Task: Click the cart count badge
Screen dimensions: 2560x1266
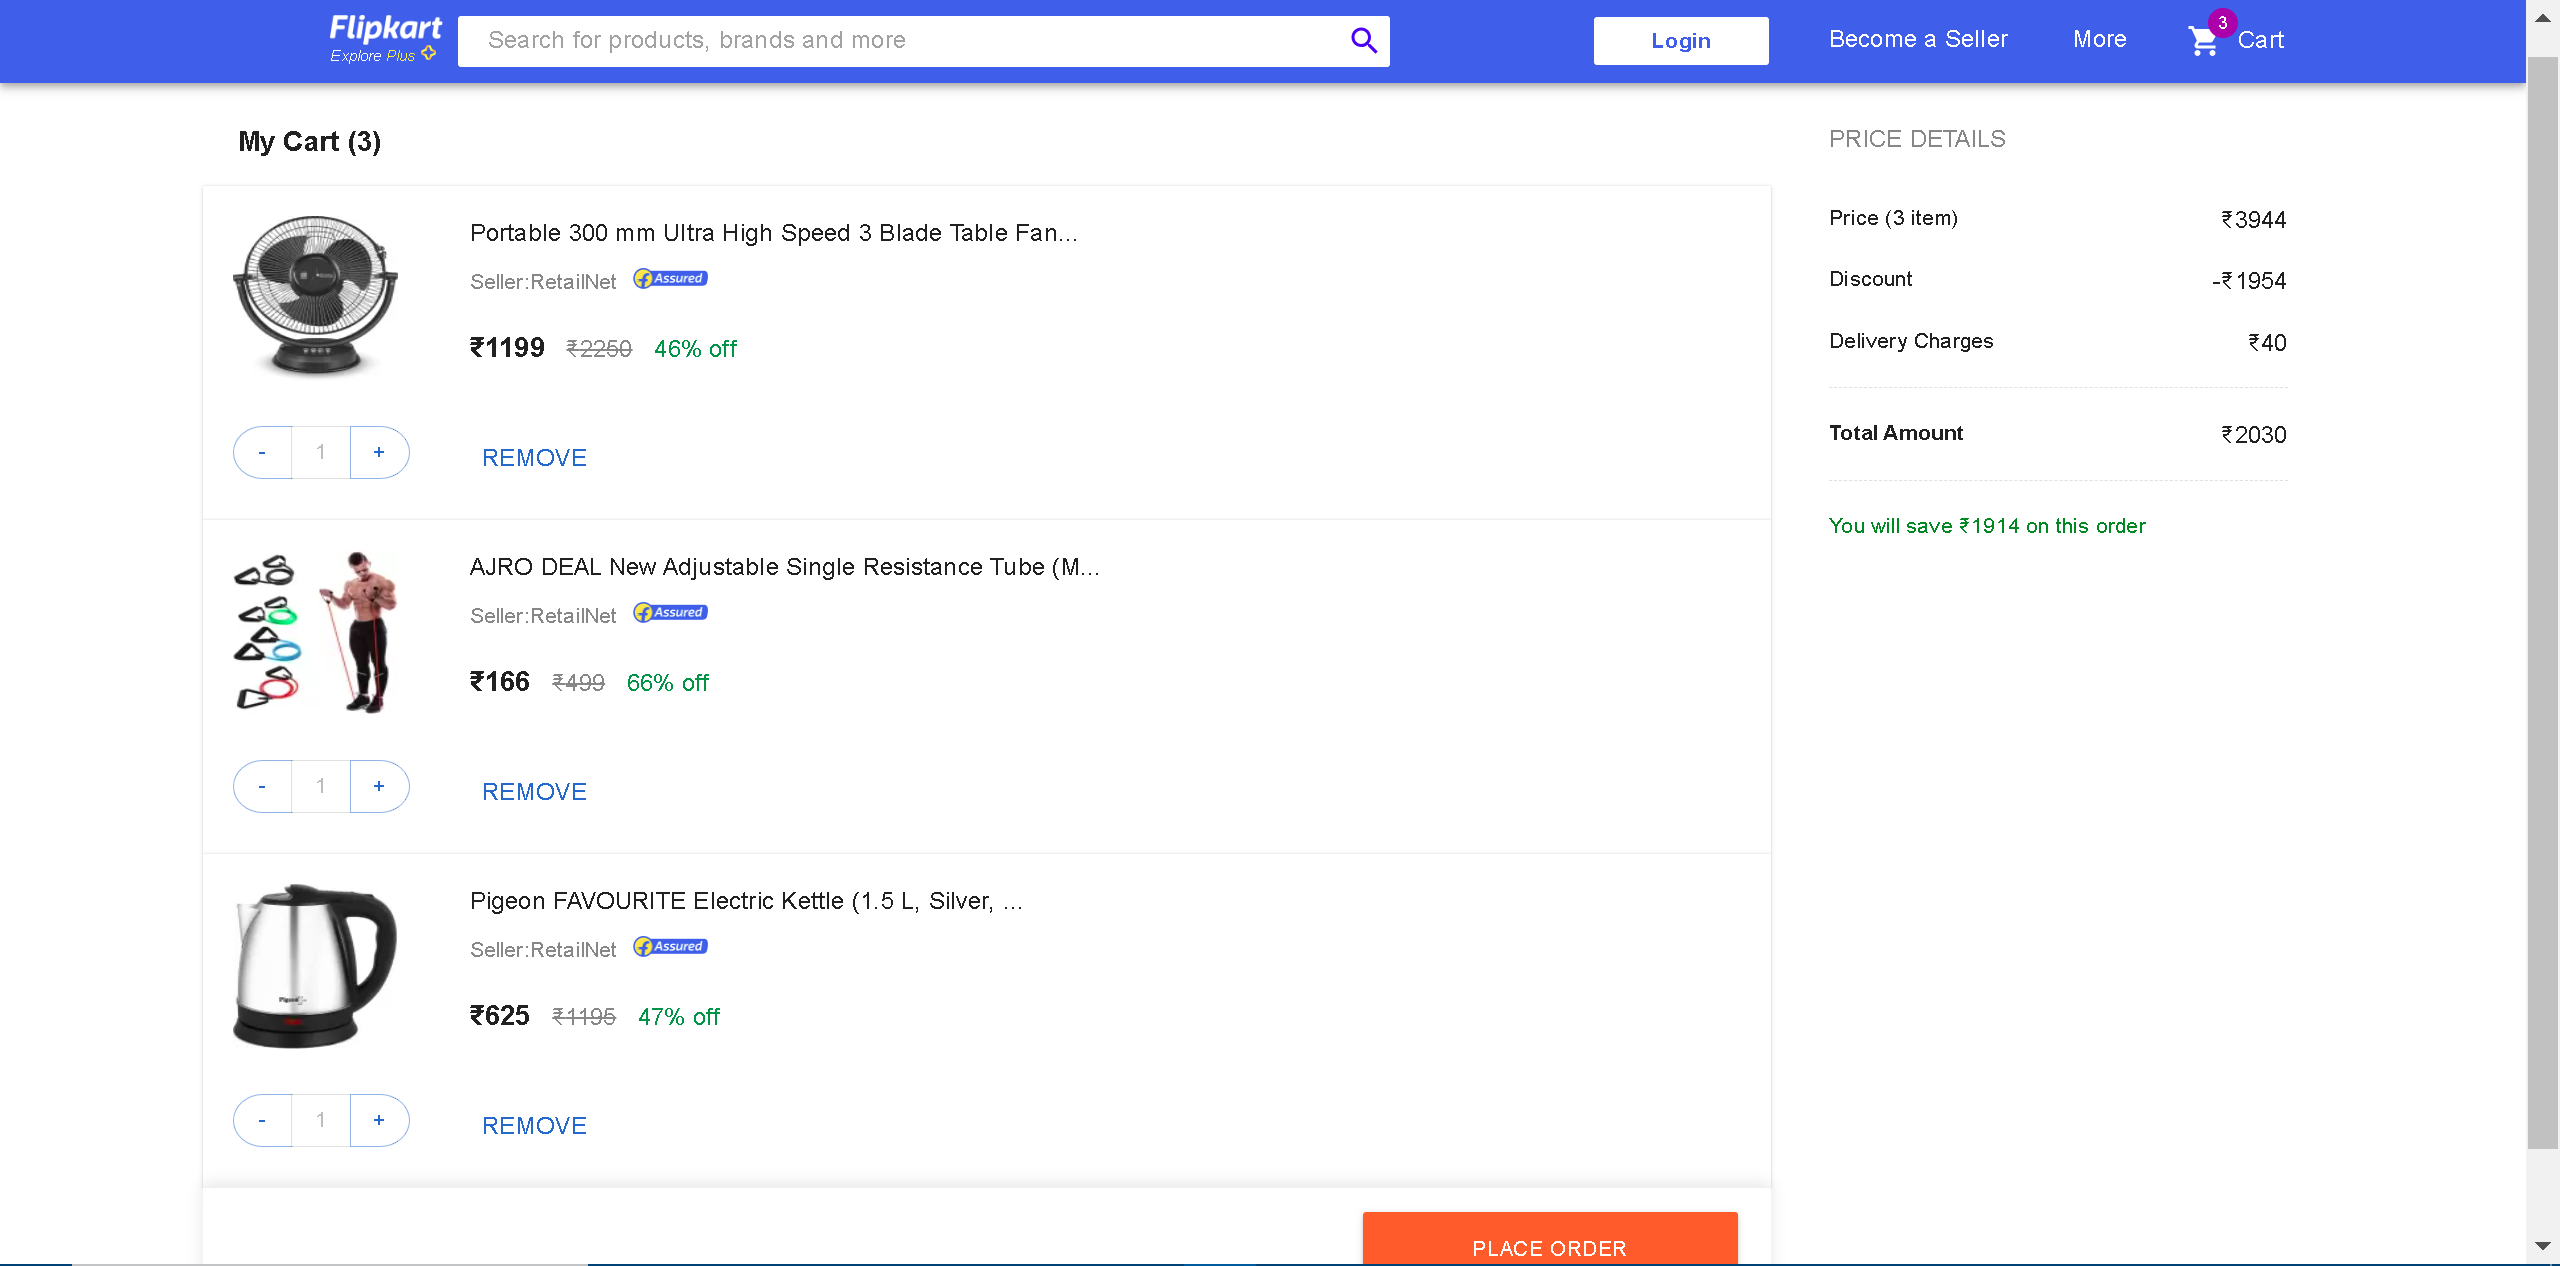Action: 2222,22
